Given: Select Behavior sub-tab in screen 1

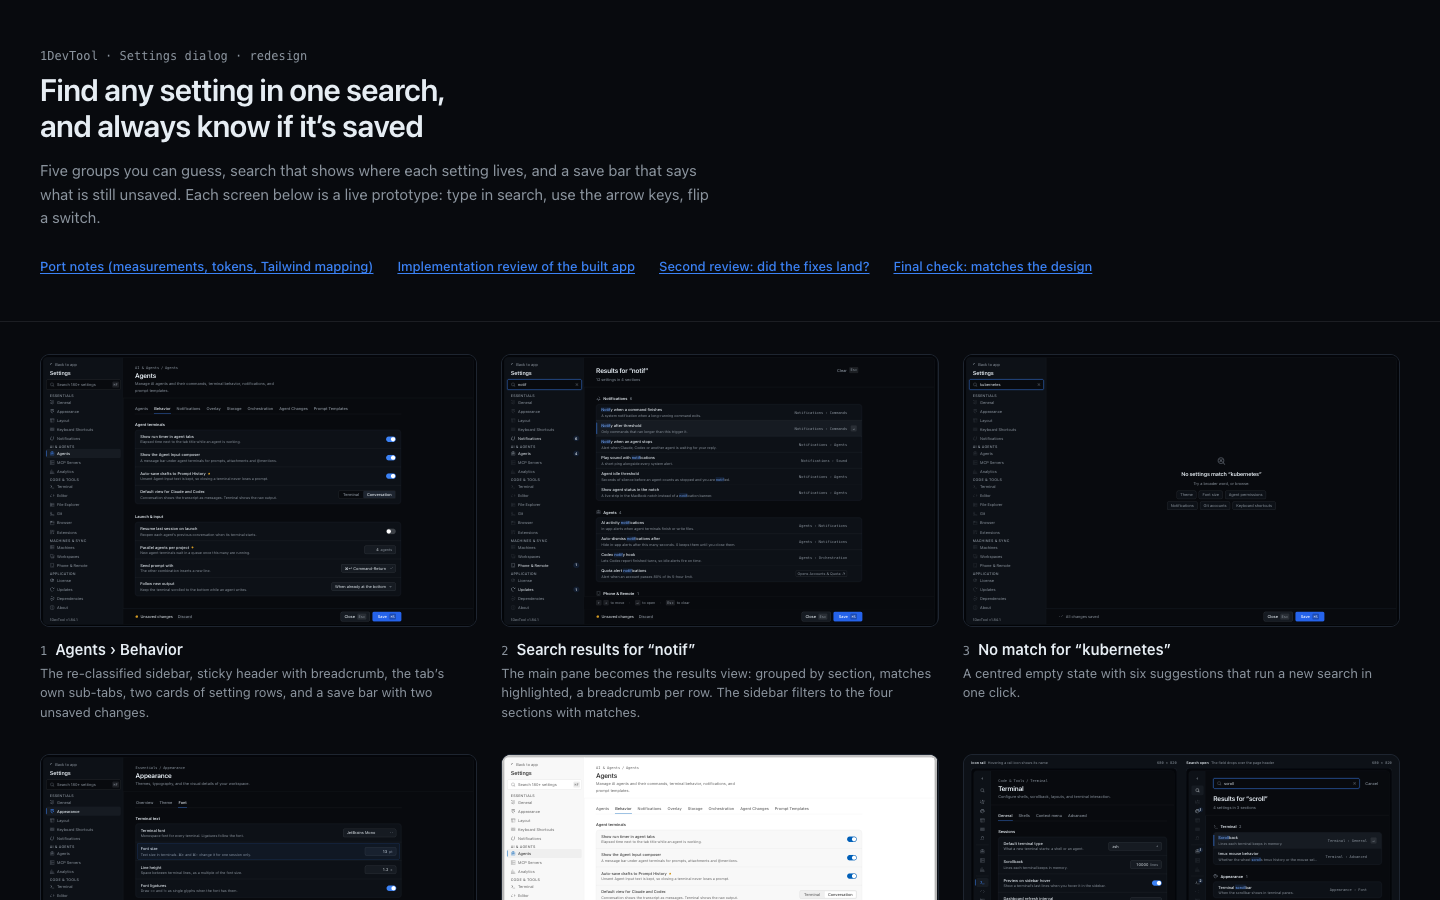Looking at the screenshot, I should (x=162, y=408).
